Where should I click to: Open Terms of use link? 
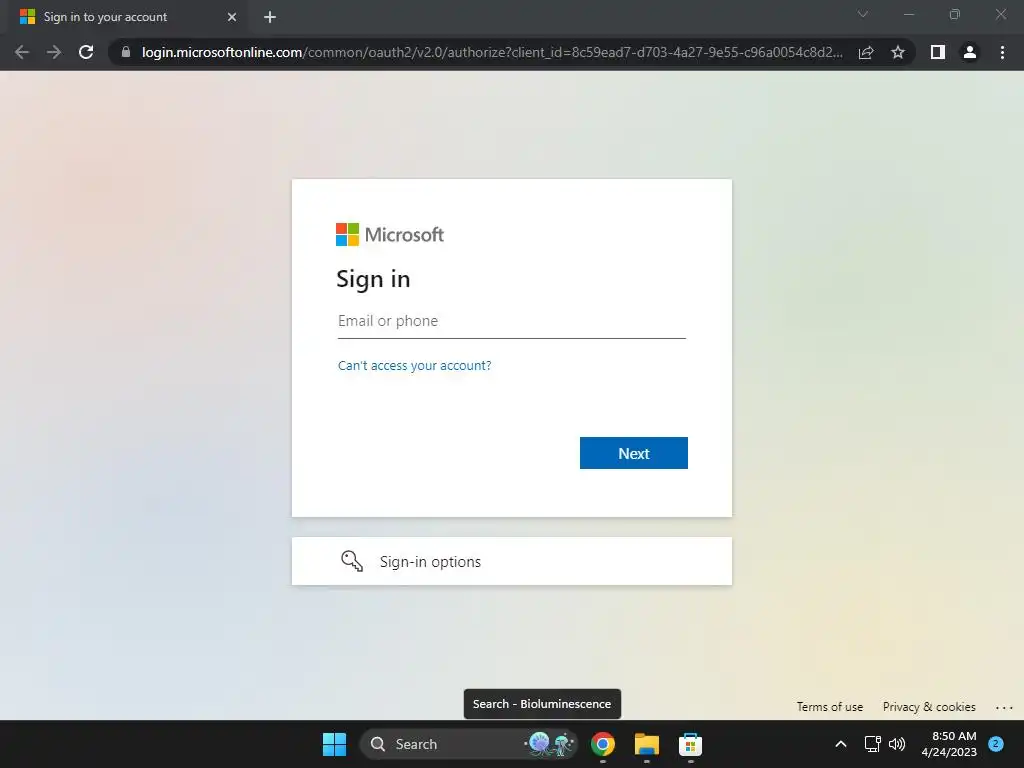[x=829, y=707]
